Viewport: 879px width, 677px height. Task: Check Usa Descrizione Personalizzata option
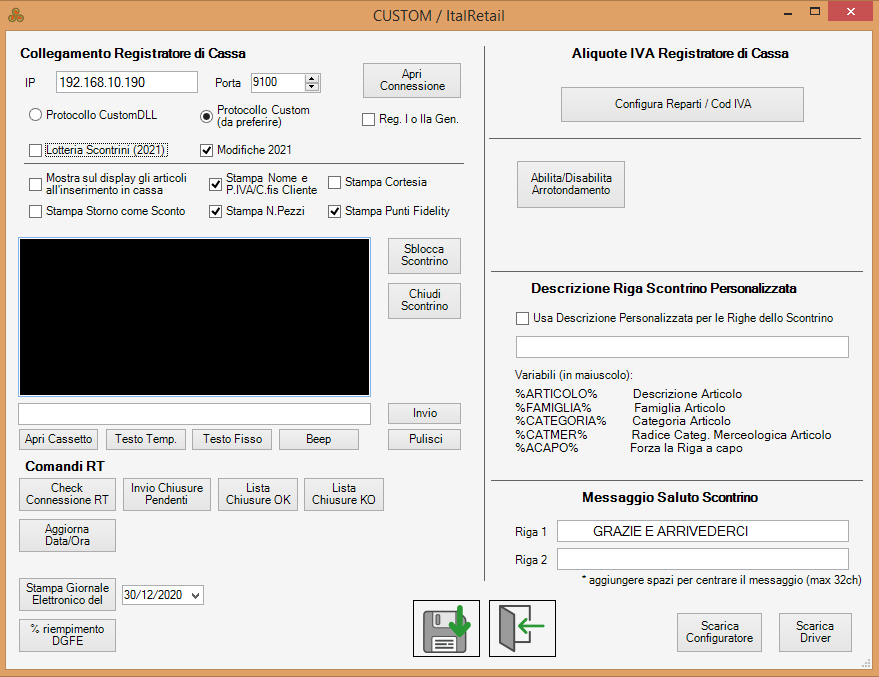(523, 319)
